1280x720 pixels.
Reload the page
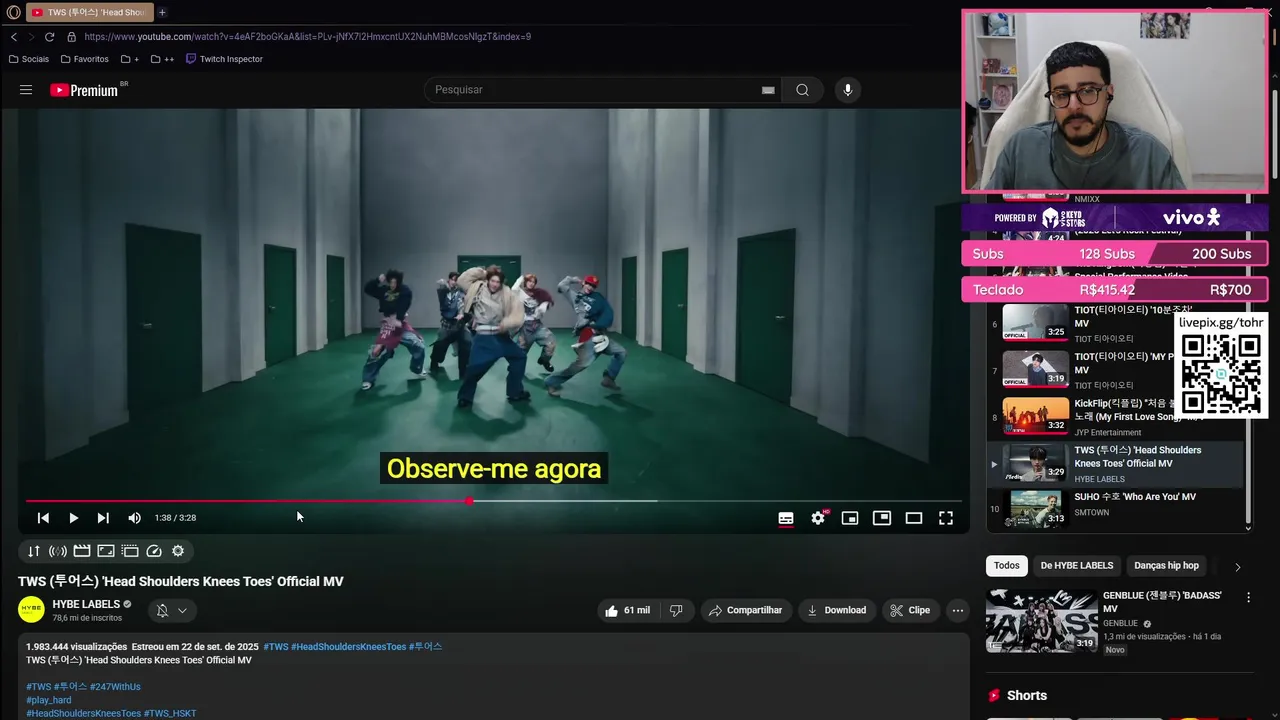point(49,37)
